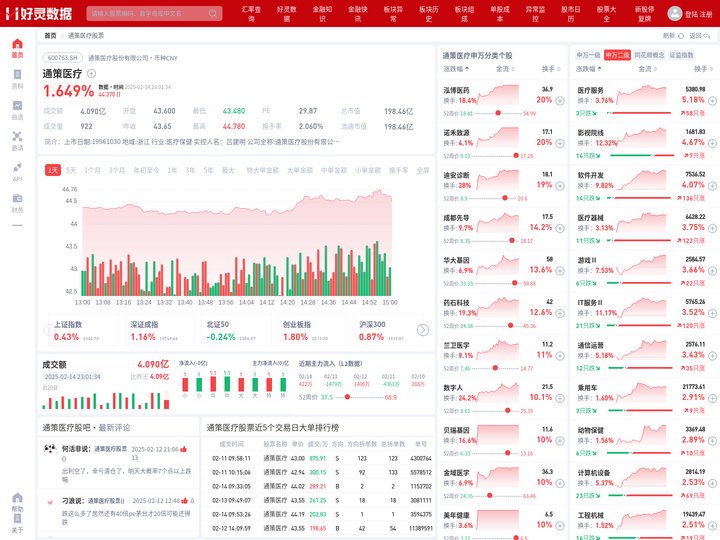Click the next arrow beside index cards
The height and width of the screenshot is (540, 720).
coord(422,330)
